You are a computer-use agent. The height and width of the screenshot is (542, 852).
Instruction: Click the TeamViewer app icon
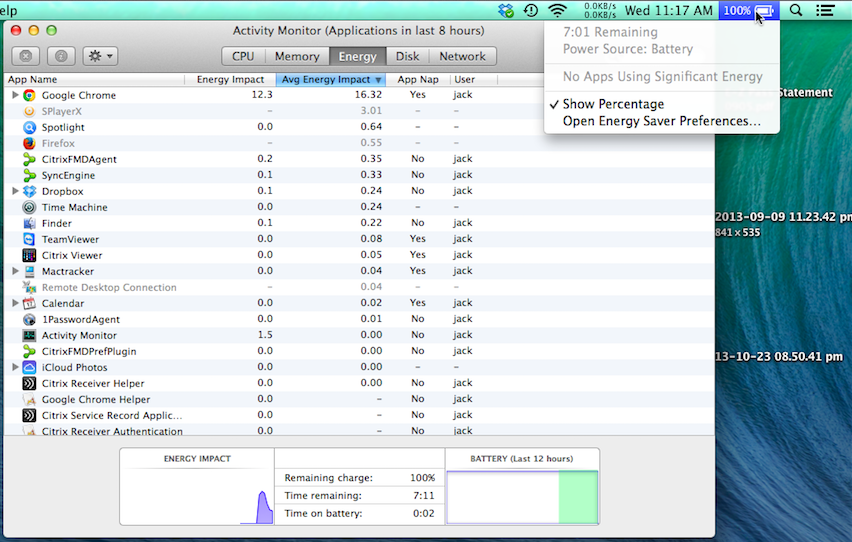(x=29, y=239)
